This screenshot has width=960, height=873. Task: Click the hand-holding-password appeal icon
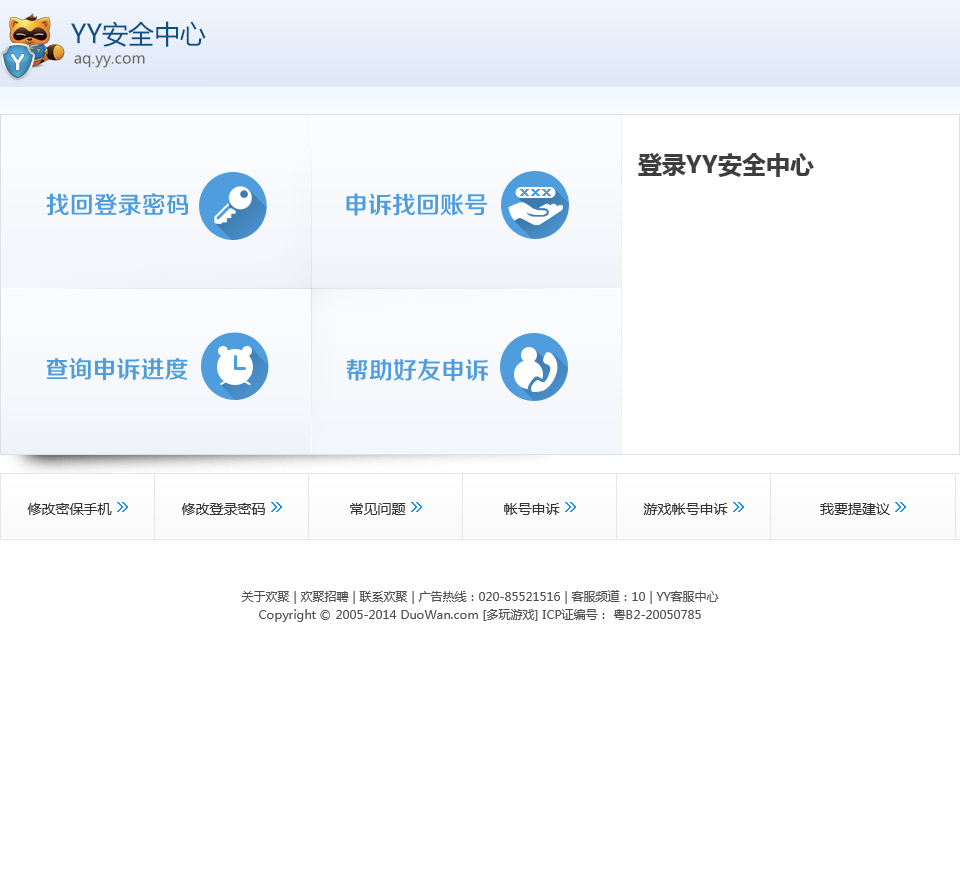pyautogui.click(x=534, y=205)
